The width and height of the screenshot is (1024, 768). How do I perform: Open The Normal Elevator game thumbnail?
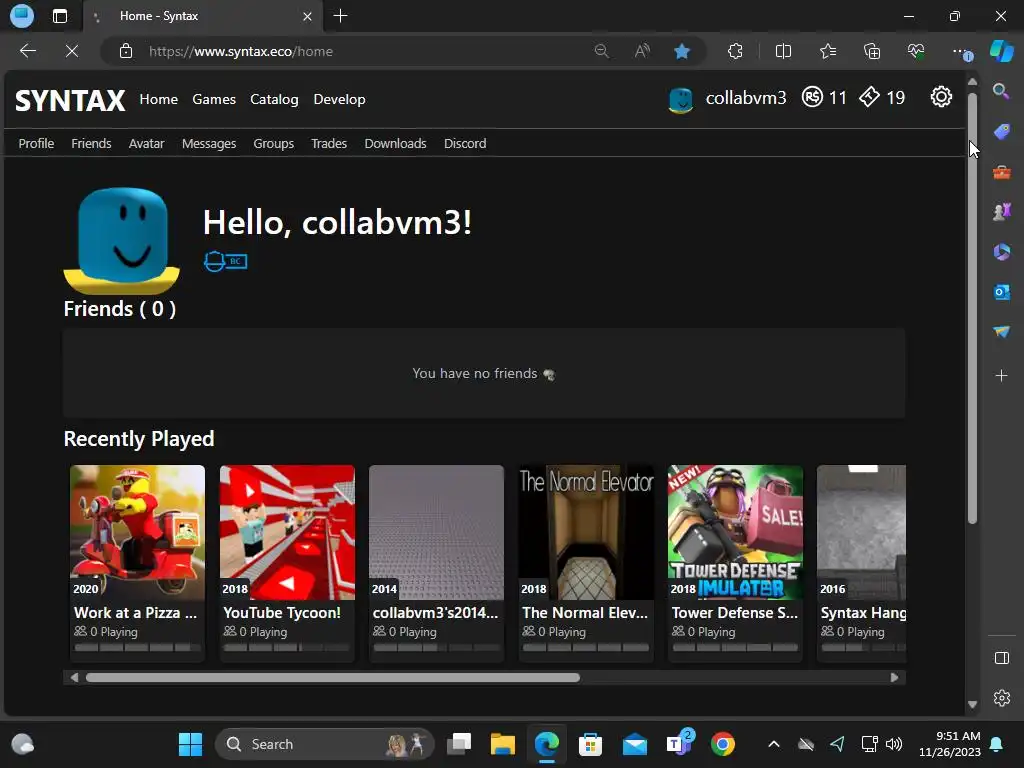[x=586, y=532]
